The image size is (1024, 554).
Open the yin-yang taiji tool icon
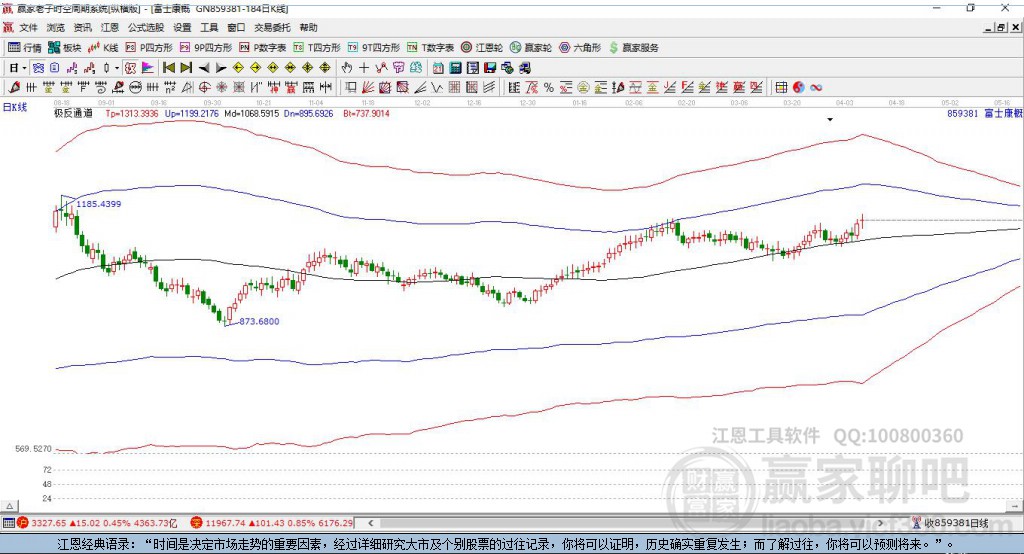[x=799, y=88]
